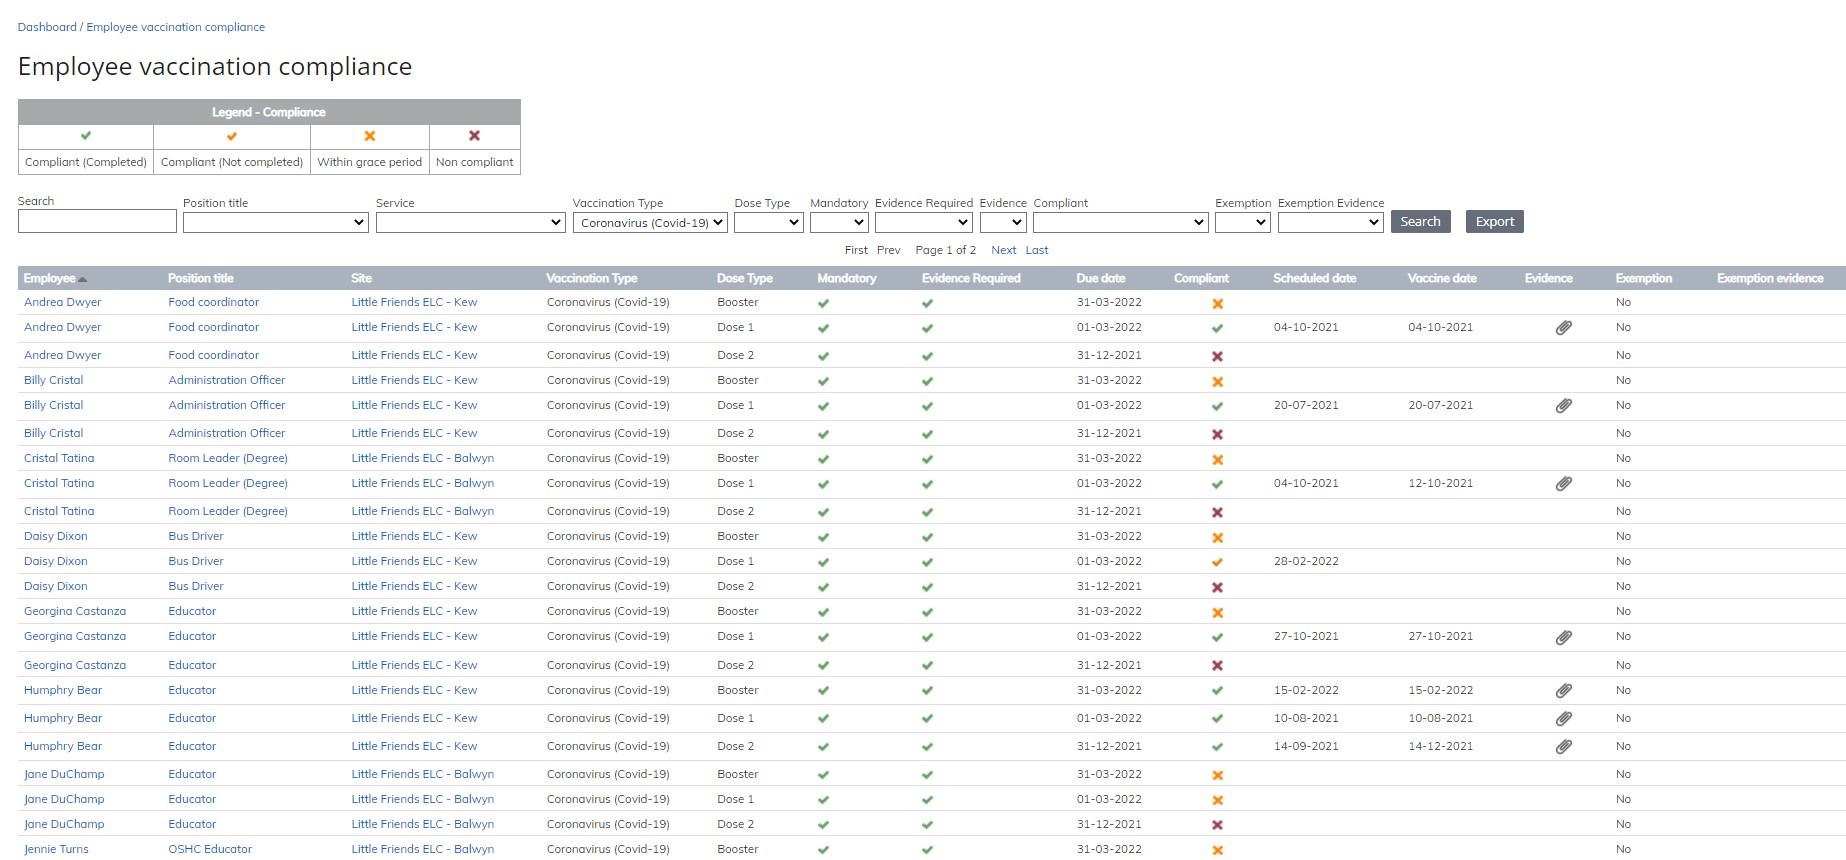Sort by Scheduled date column header
Screen dimensions: 1846x860
[1315, 278]
